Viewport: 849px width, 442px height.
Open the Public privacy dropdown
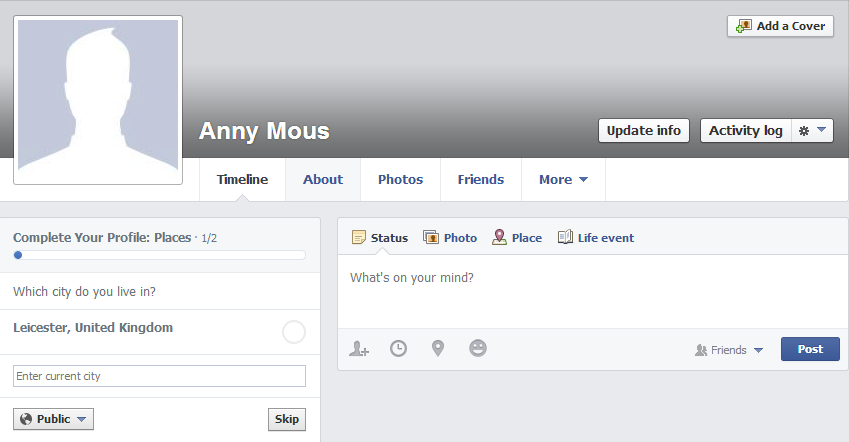pyautogui.click(x=53, y=419)
